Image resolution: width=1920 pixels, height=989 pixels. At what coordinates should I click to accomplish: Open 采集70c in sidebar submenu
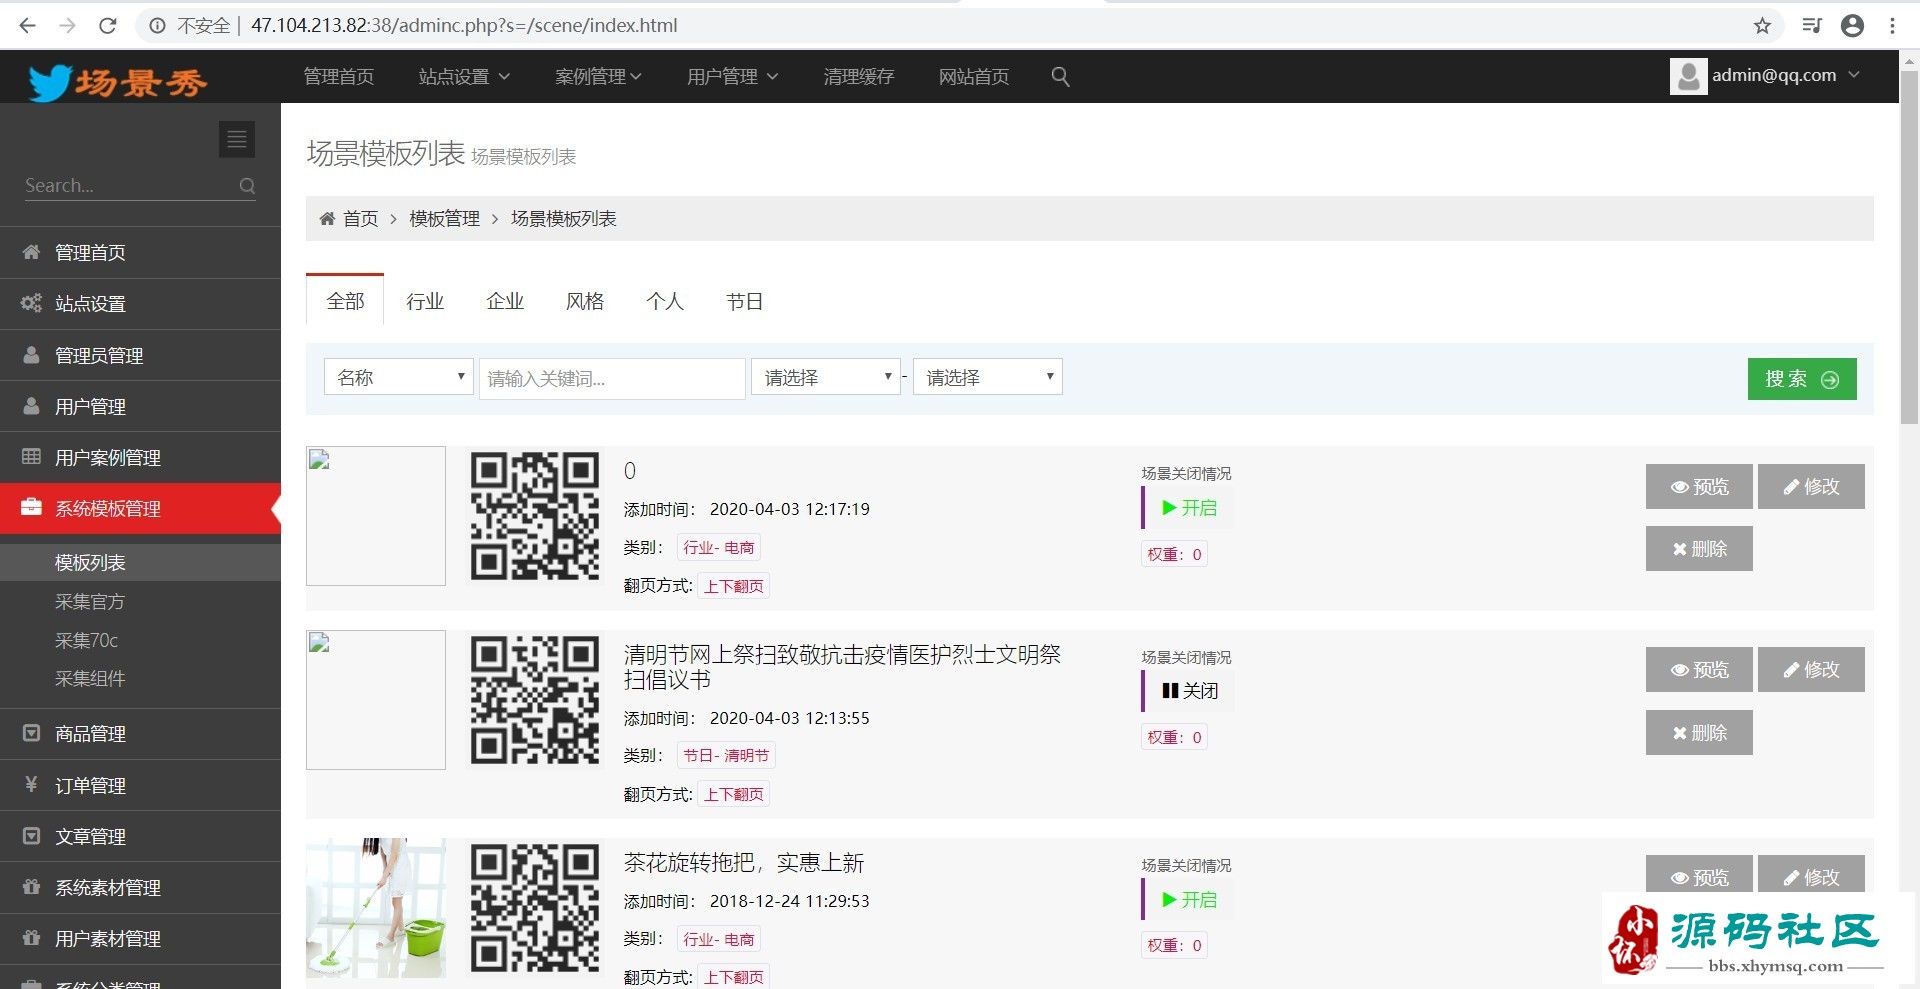[87, 640]
